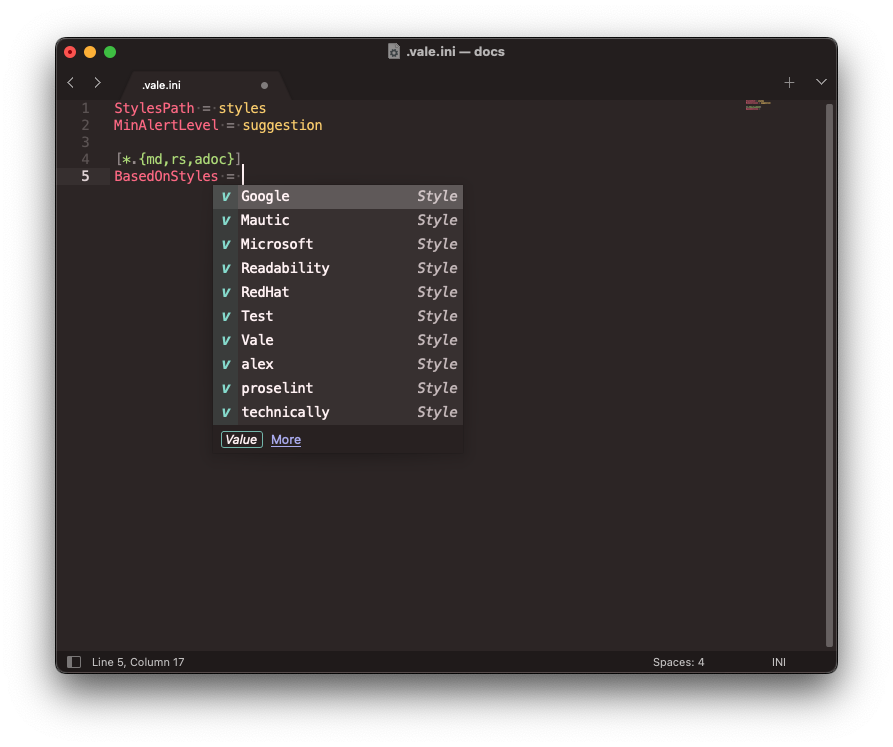This screenshot has height=747, width=893.
Task: Select Microsoft from the completion list
Action: (x=277, y=244)
